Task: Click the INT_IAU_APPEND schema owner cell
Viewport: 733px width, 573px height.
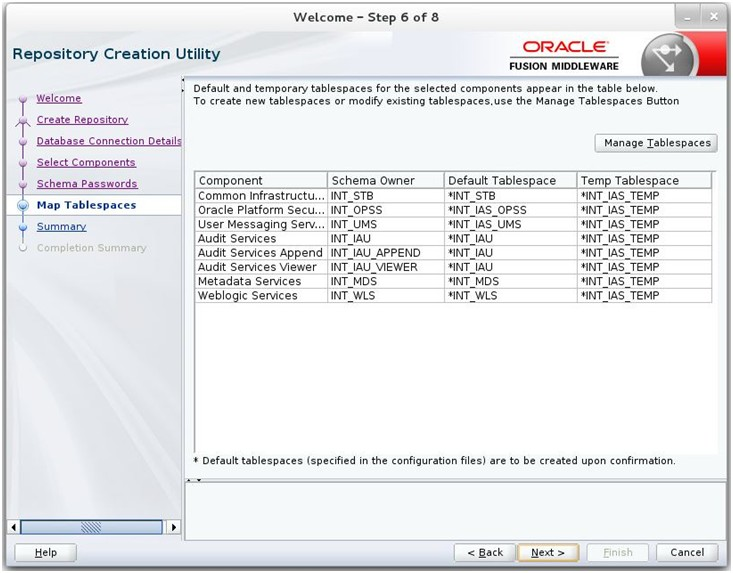Action: [x=386, y=253]
